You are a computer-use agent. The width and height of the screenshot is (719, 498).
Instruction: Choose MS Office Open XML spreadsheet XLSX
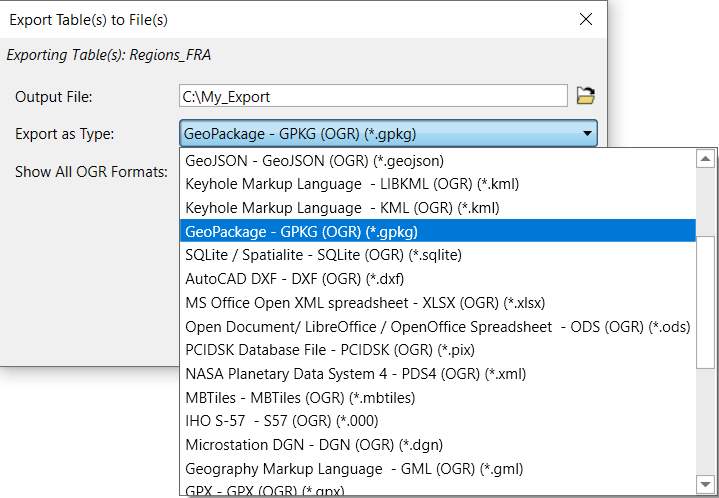(438, 303)
